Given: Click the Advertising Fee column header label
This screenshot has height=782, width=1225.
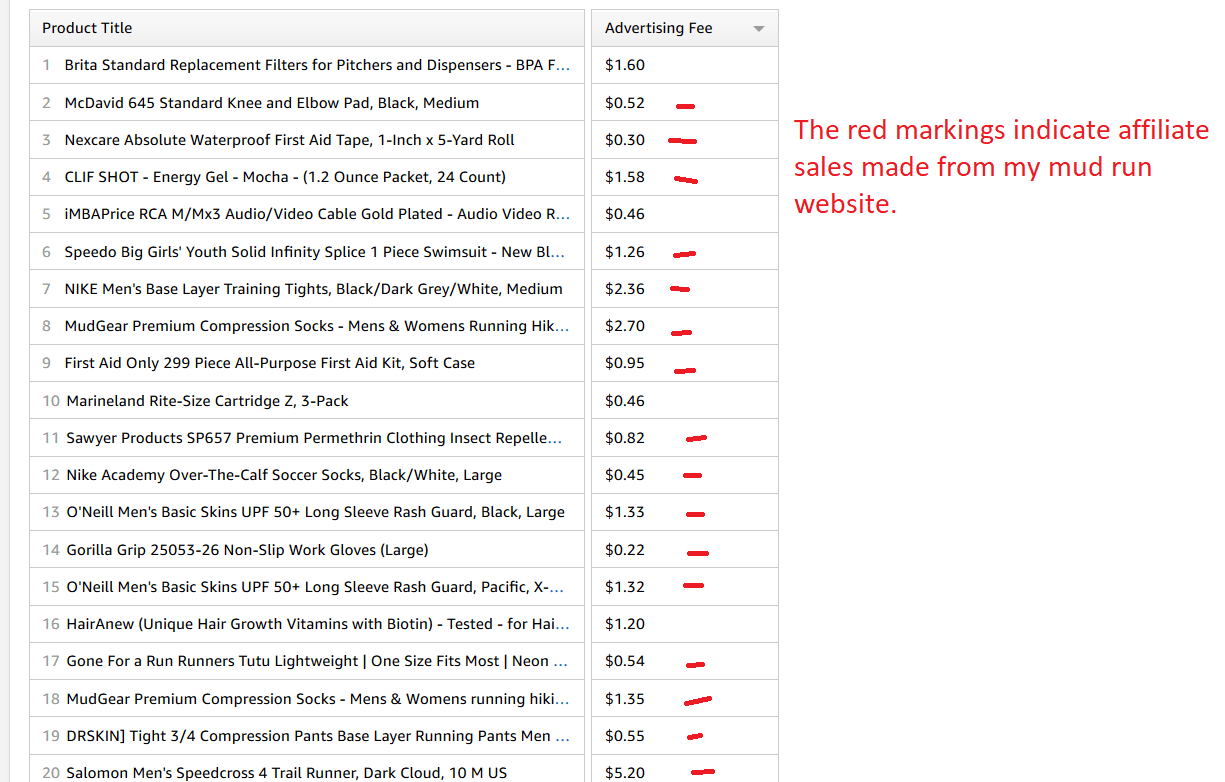Looking at the screenshot, I should (659, 28).
